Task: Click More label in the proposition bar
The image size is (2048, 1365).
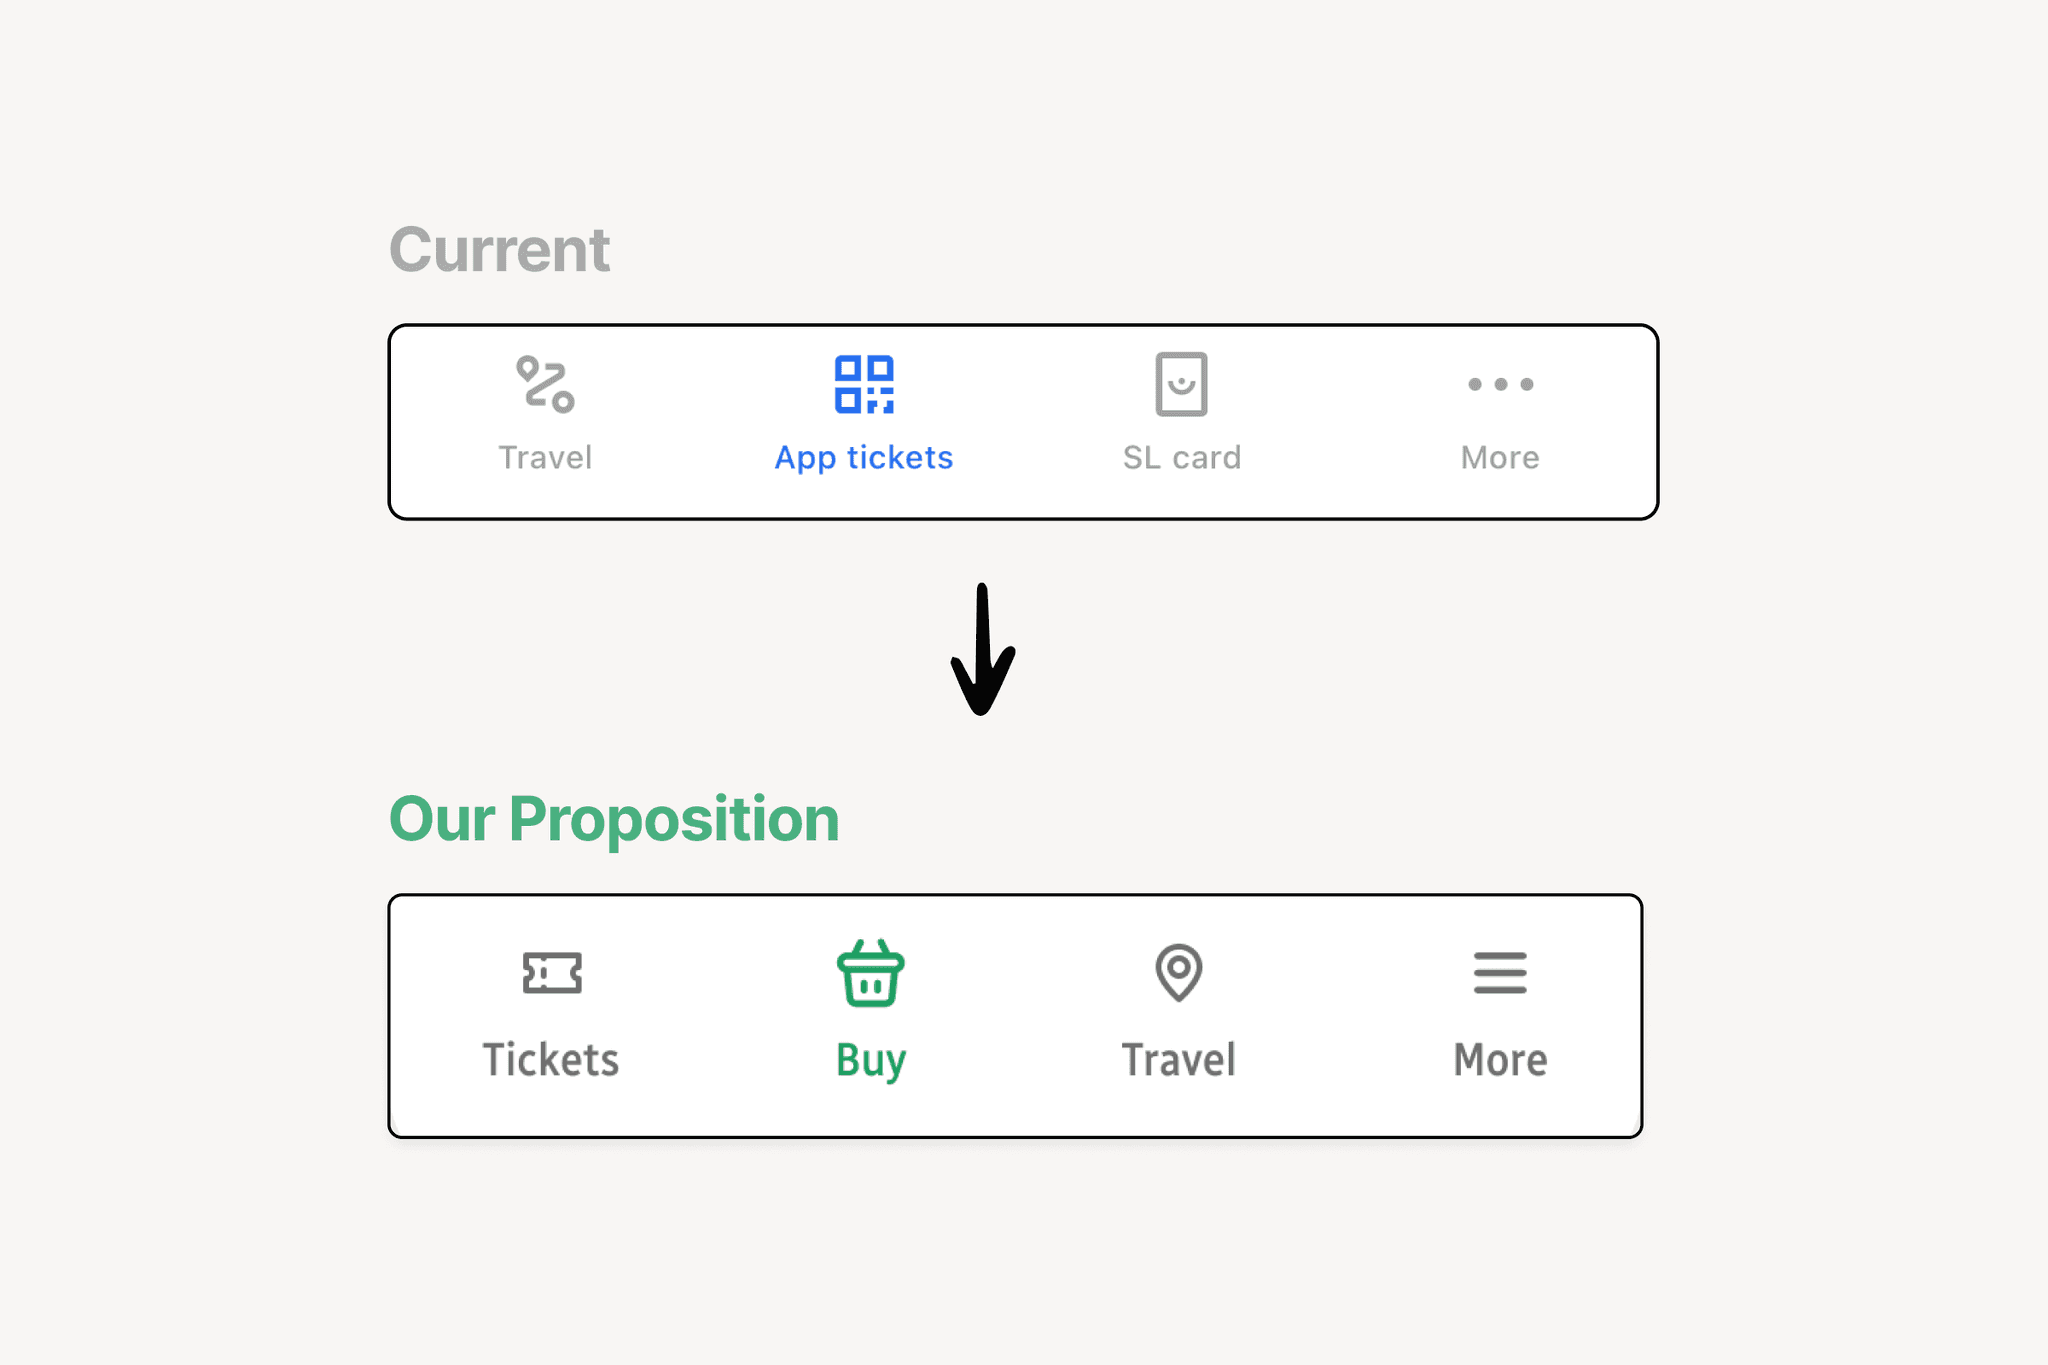Action: [x=1500, y=1060]
